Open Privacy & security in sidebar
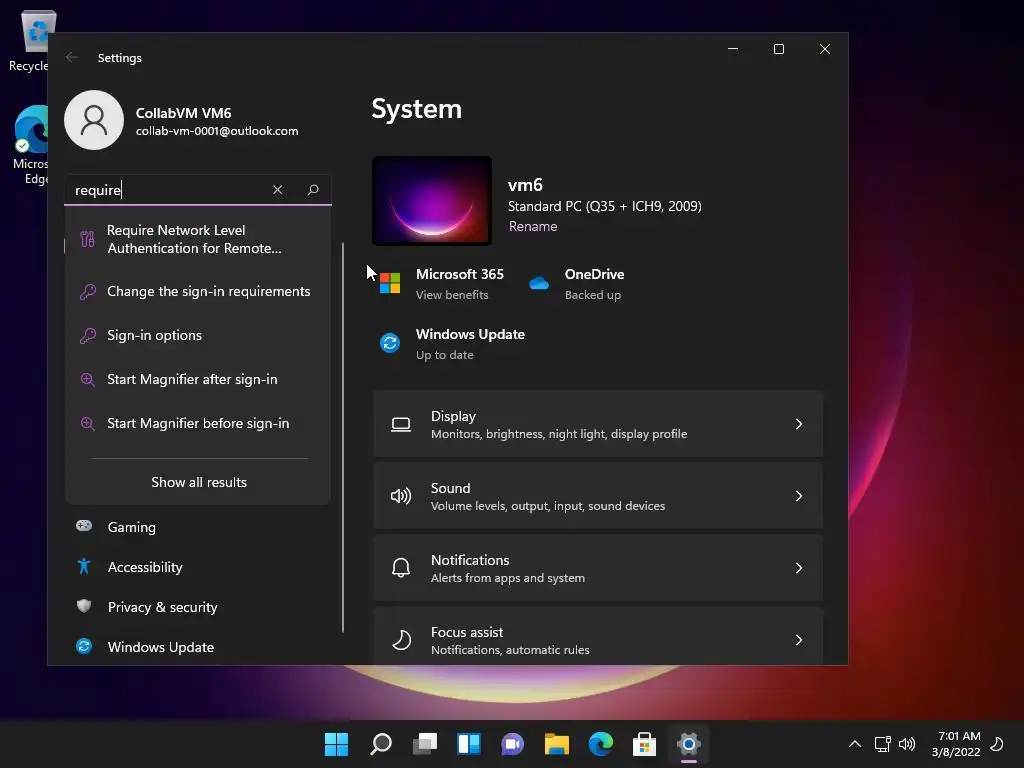Screen dimensions: 1024x768 [201, 607]
